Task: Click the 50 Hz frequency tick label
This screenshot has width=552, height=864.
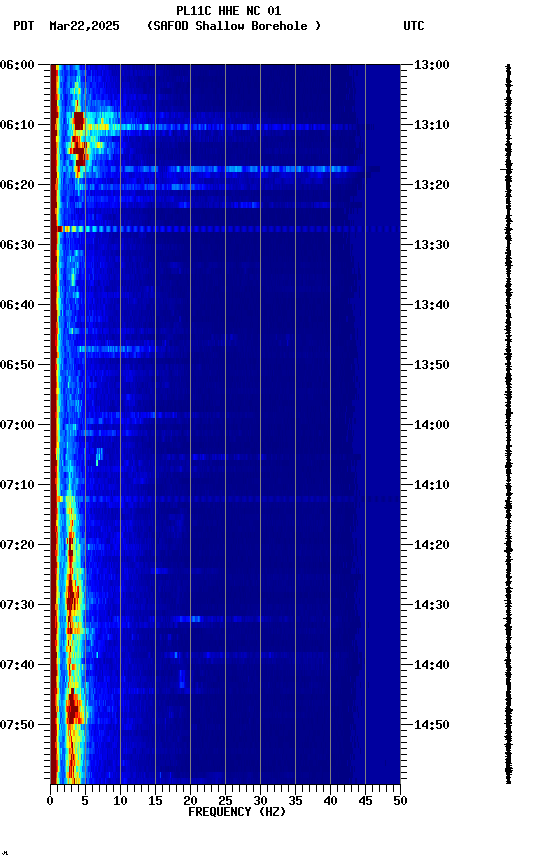Action: click(x=400, y=801)
